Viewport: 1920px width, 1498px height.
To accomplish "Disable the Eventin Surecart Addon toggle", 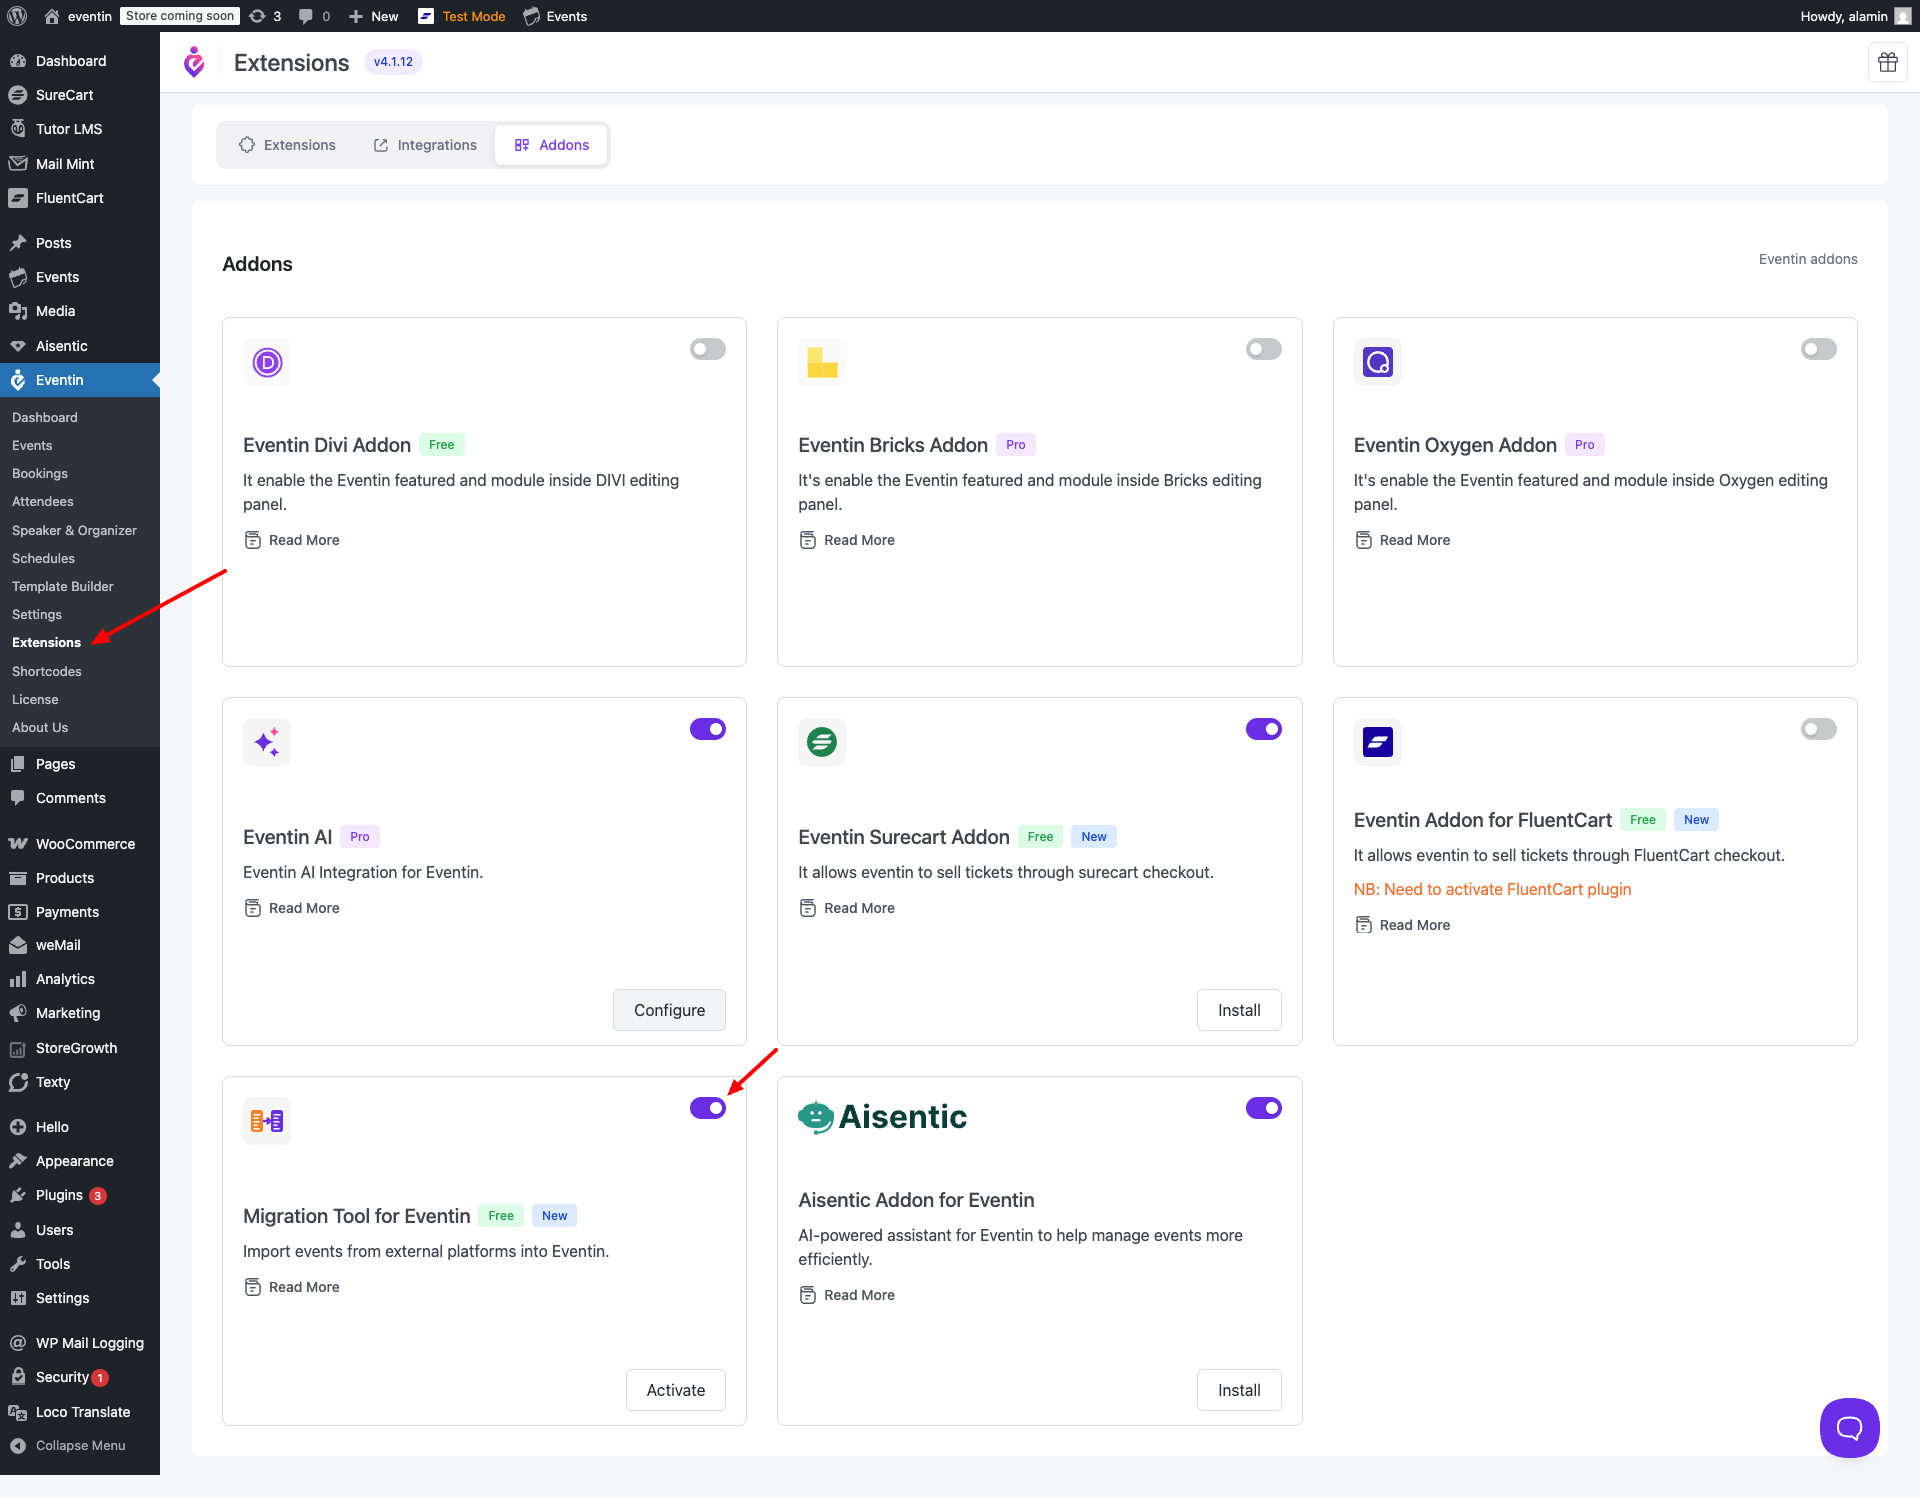I will pos(1263,729).
